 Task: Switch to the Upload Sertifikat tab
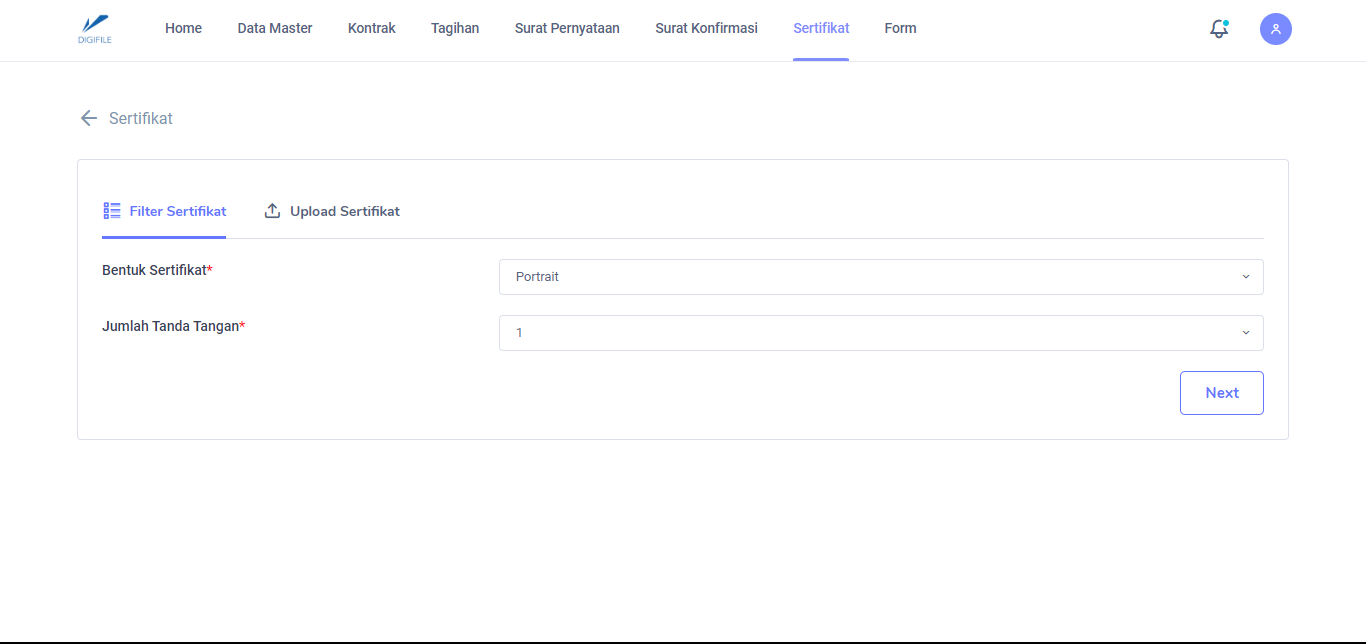[x=344, y=211]
